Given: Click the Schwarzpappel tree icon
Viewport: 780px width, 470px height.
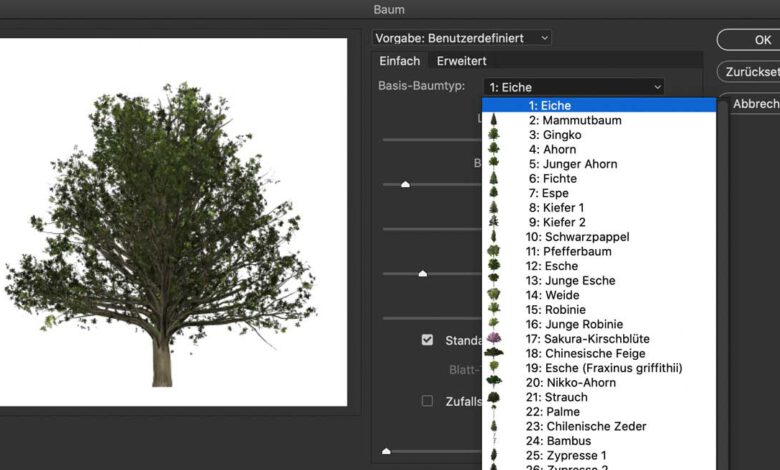Looking at the screenshot, I should click(x=494, y=237).
